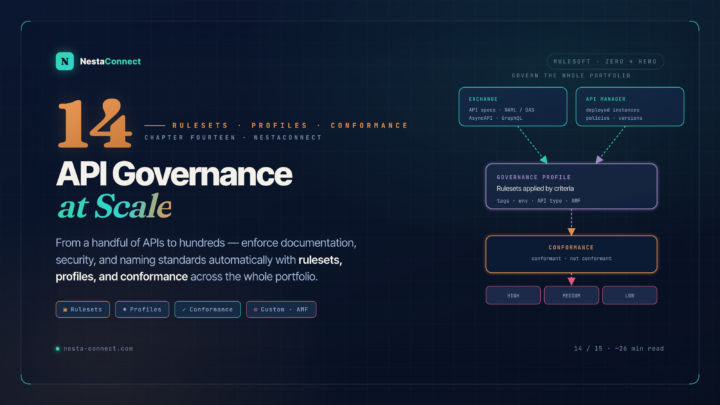Click the NestaConnect brand name

coord(110,62)
